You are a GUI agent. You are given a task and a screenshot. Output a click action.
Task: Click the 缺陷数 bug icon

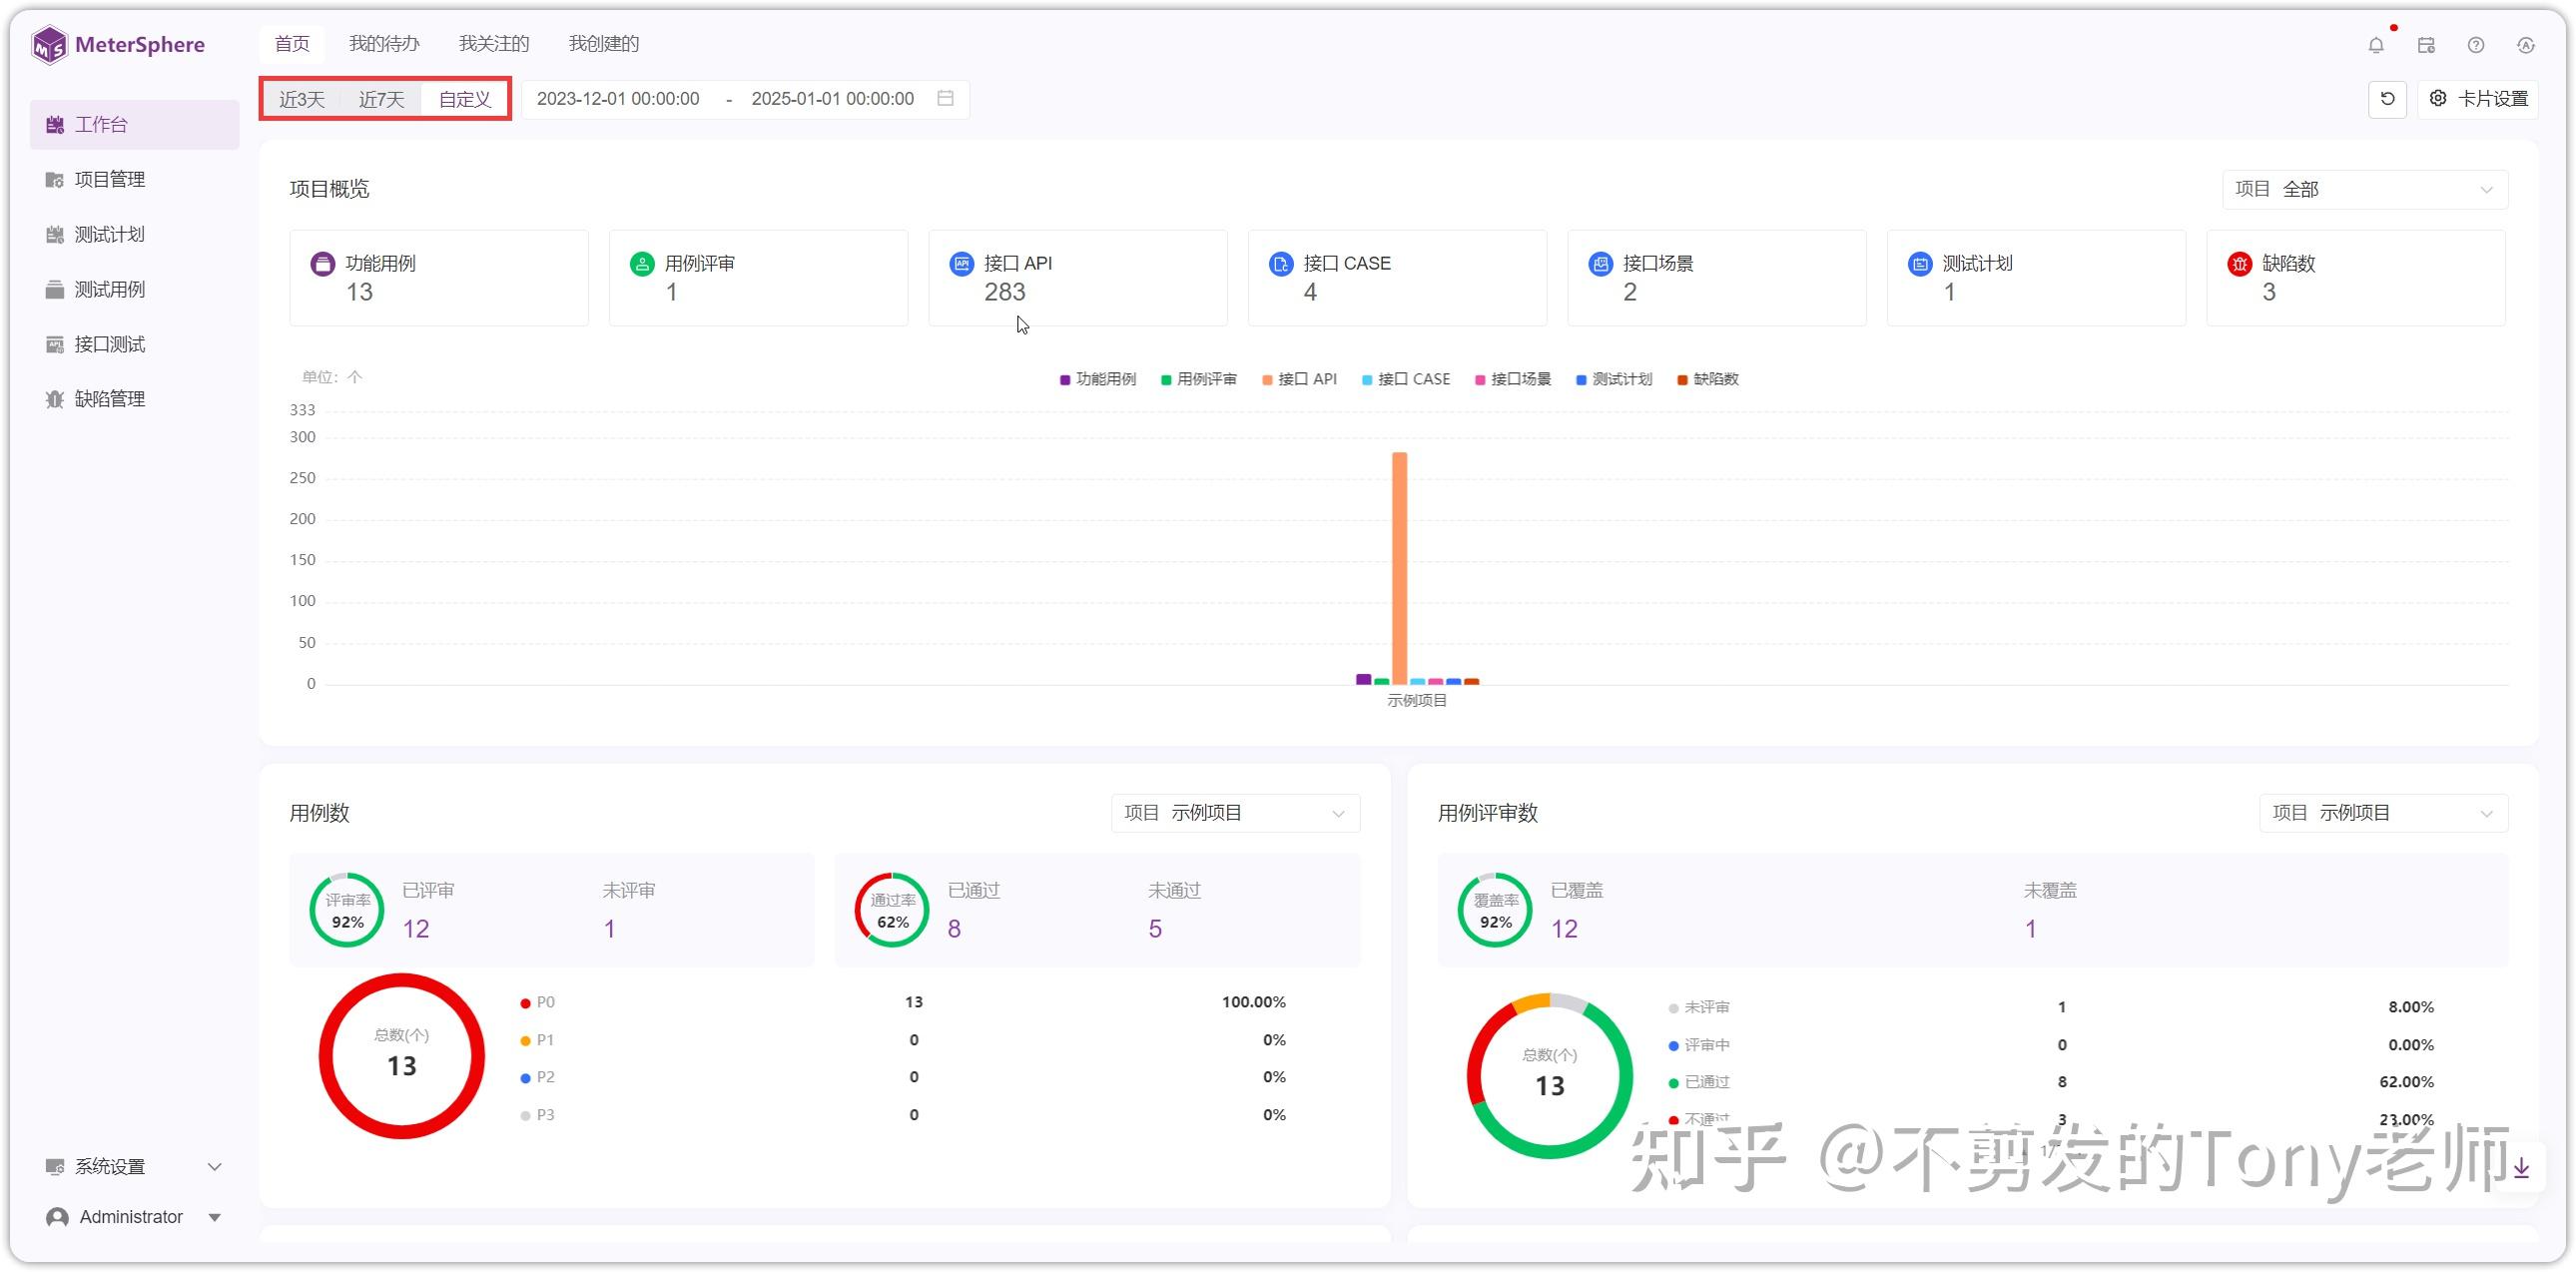click(x=2239, y=264)
